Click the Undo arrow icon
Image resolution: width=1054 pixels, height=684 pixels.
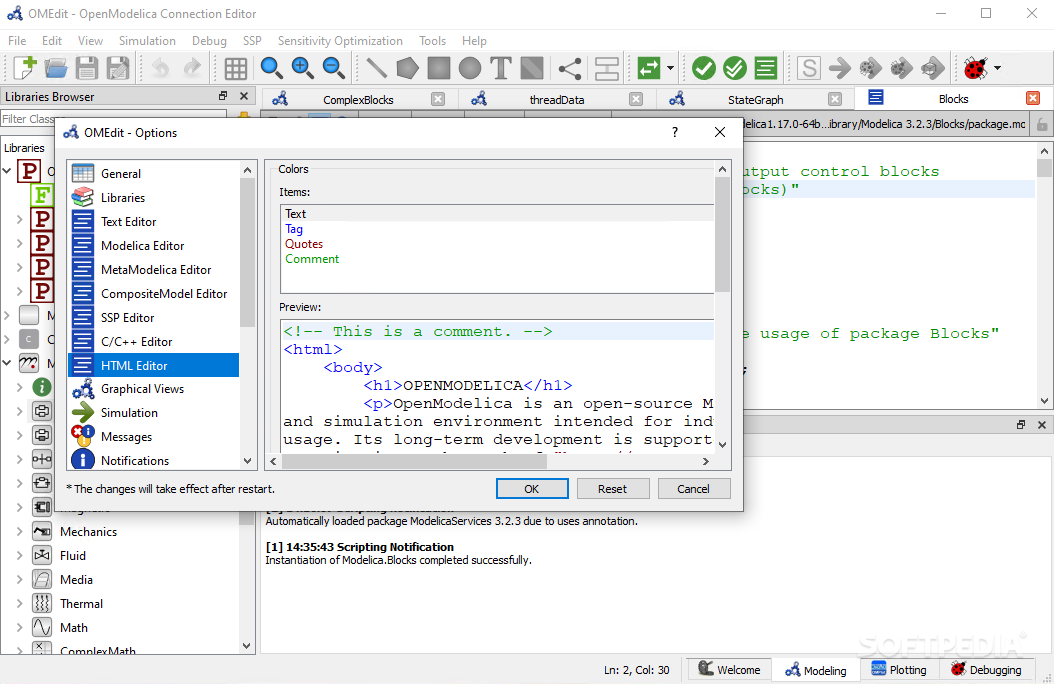point(160,68)
